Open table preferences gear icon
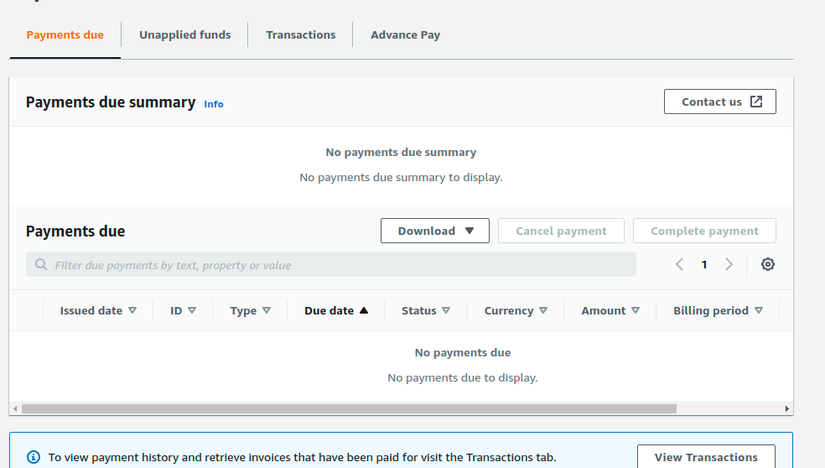This screenshot has height=468, width=825. [x=768, y=264]
